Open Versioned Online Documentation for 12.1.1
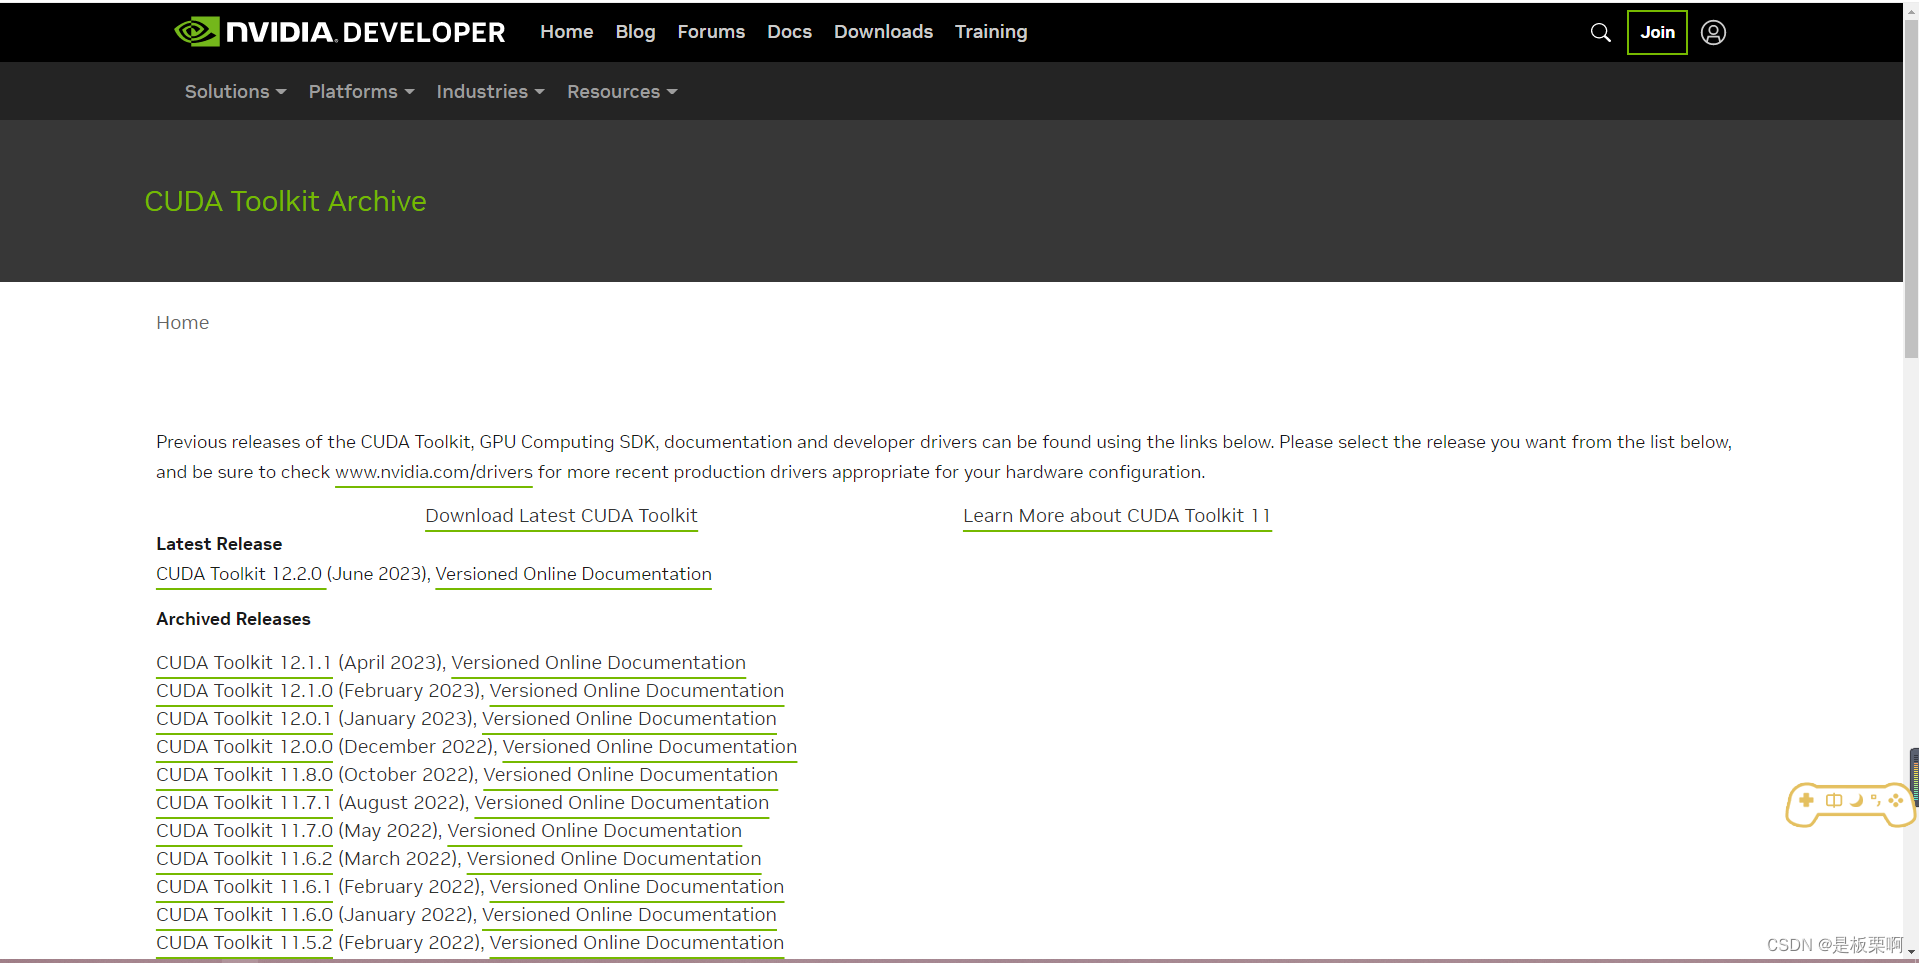This screenshot has height=963, width=1919. point(598,663)
